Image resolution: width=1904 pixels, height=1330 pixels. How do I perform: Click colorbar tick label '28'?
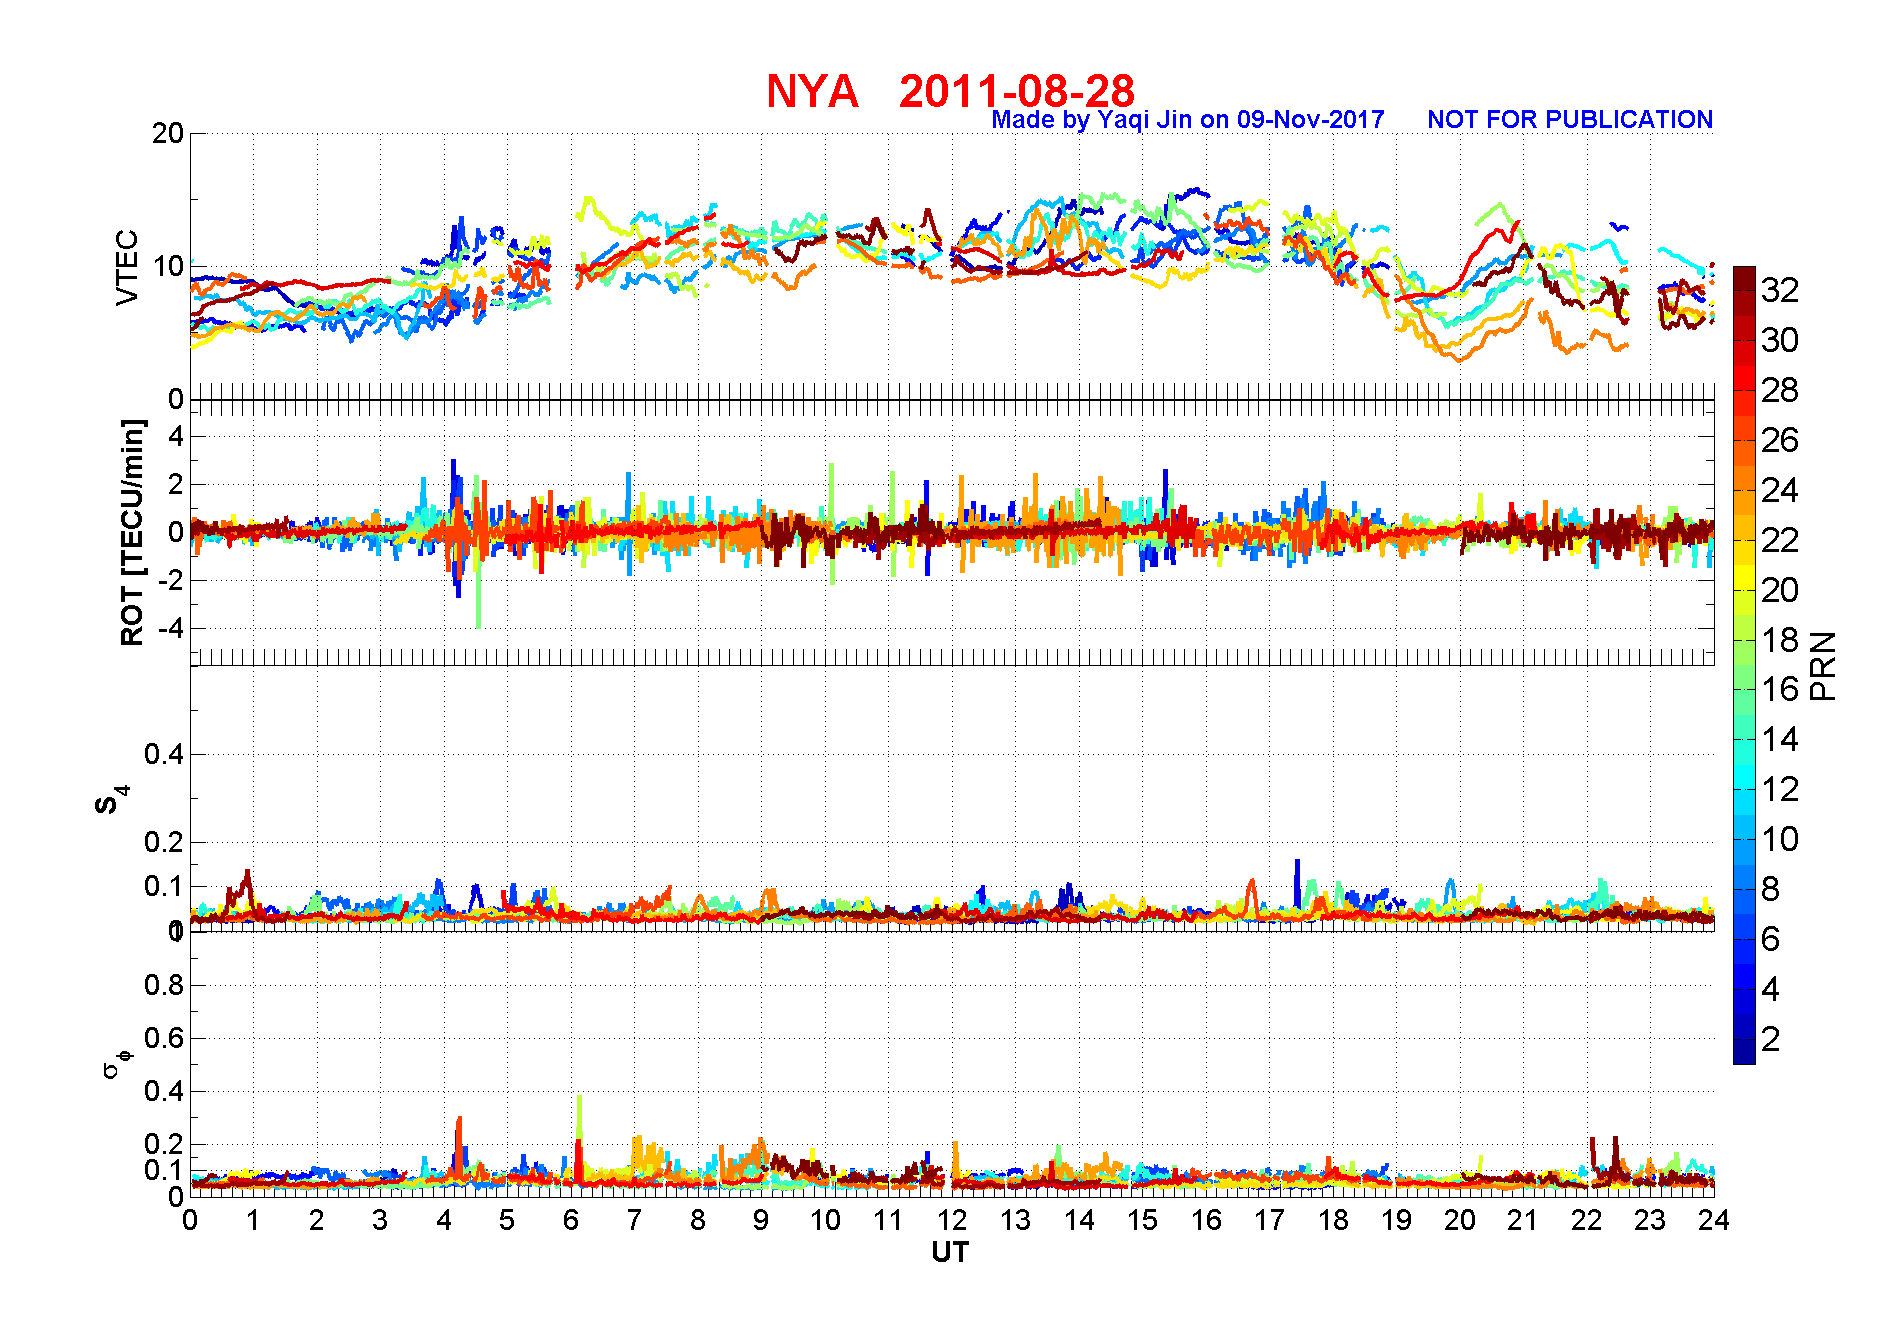1780,390
